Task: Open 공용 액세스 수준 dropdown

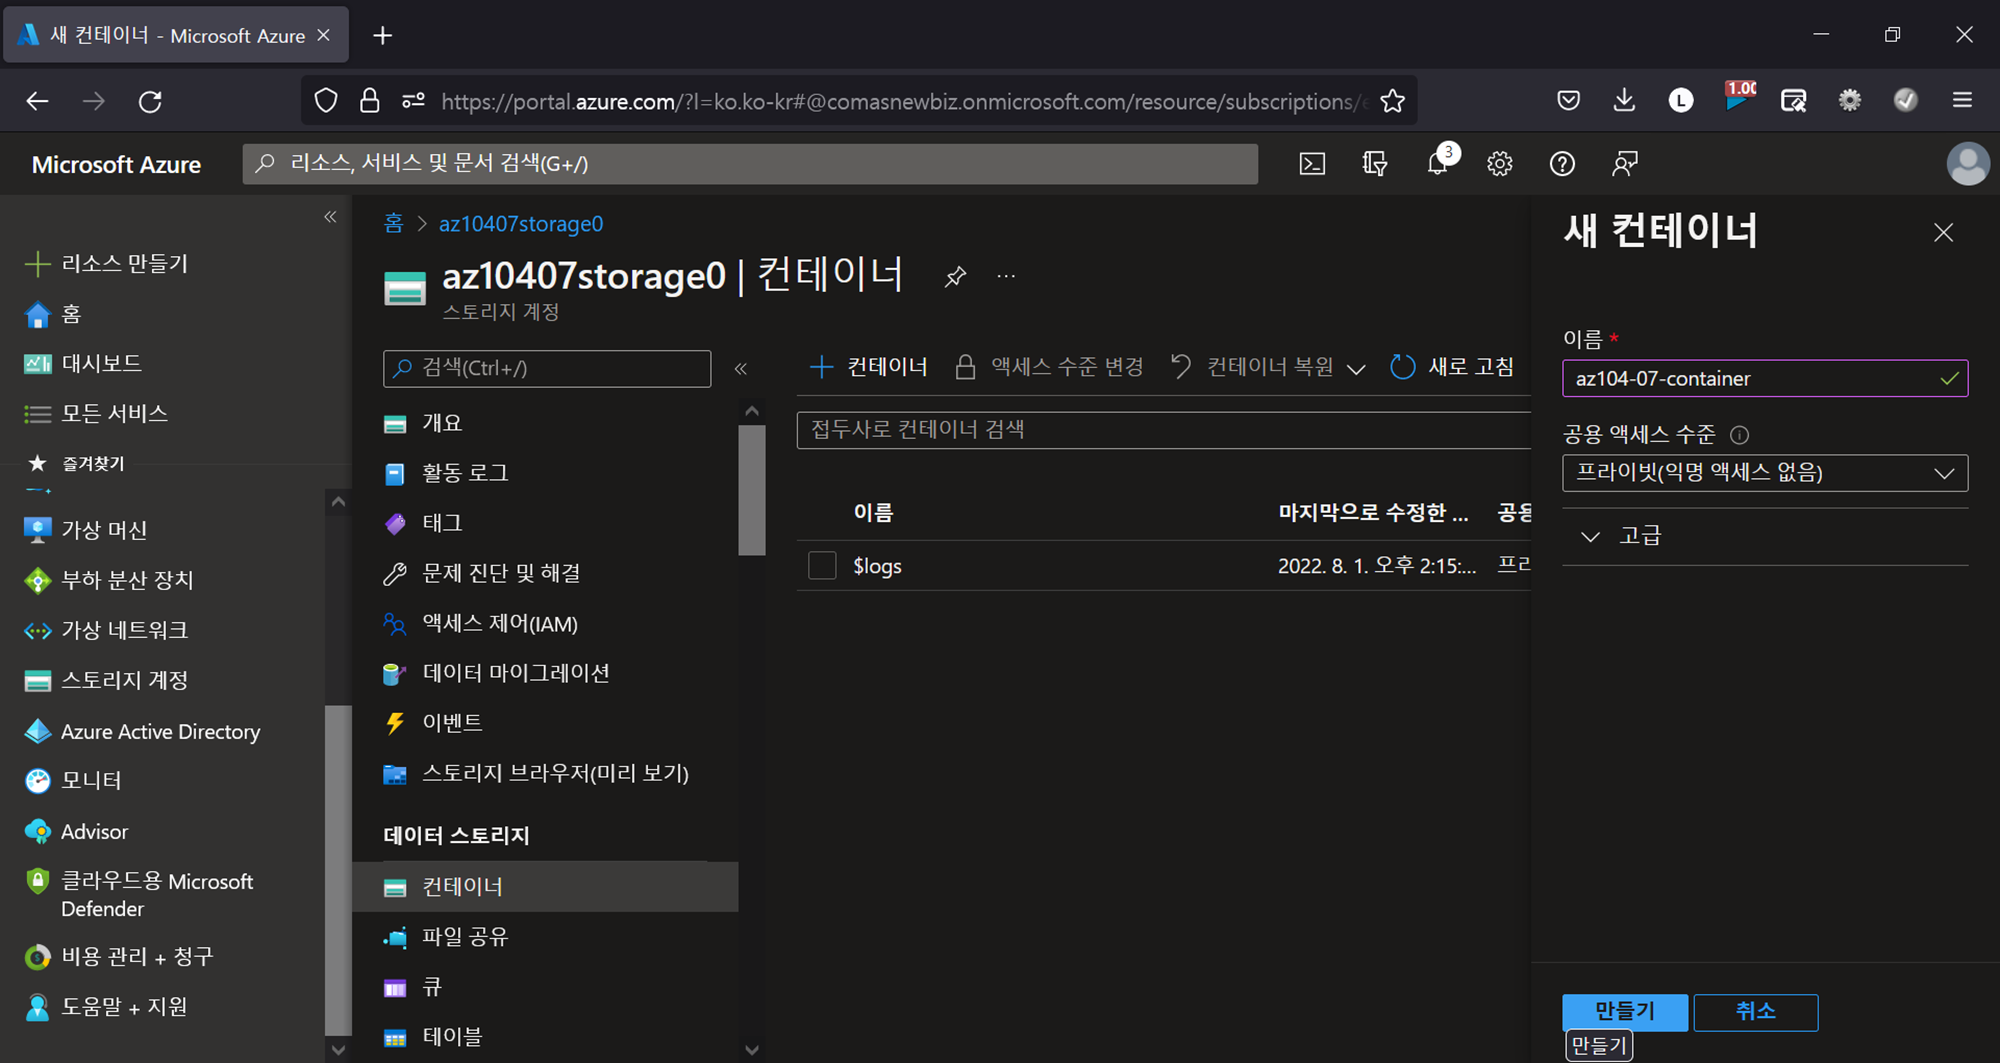Action: click(x=1765, y=473)
